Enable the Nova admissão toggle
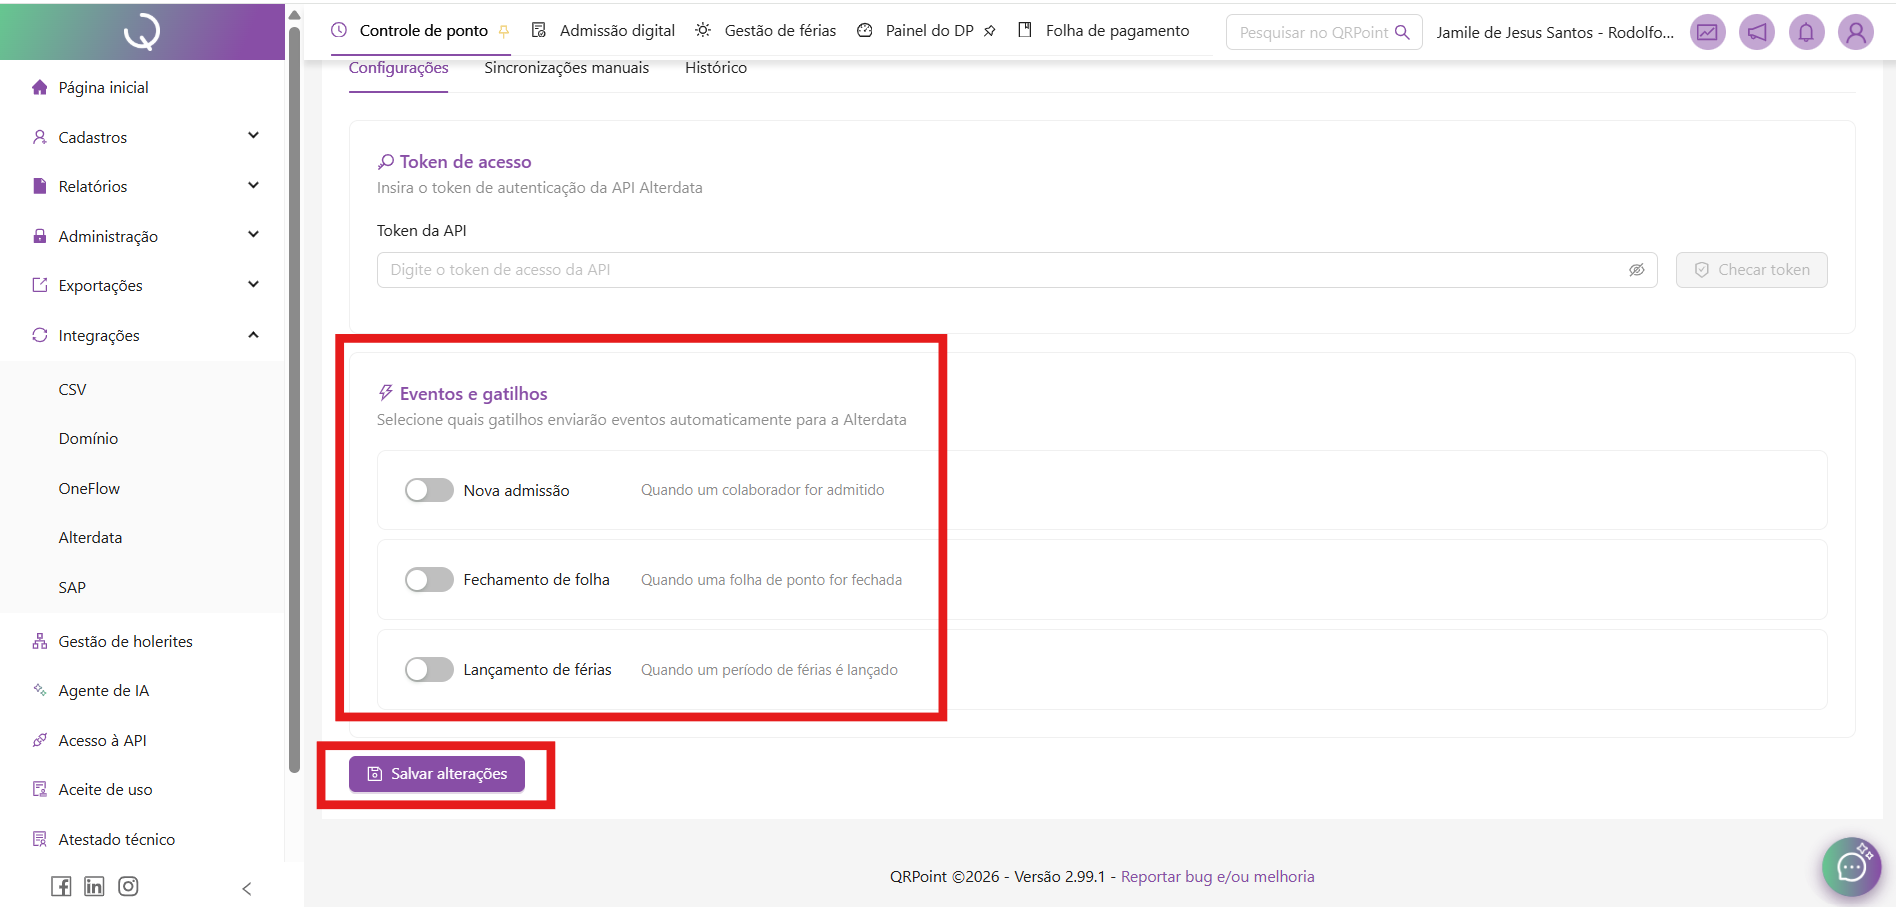Image resolution: width=1896 pixels, height=907 pixels. (429, 490)
